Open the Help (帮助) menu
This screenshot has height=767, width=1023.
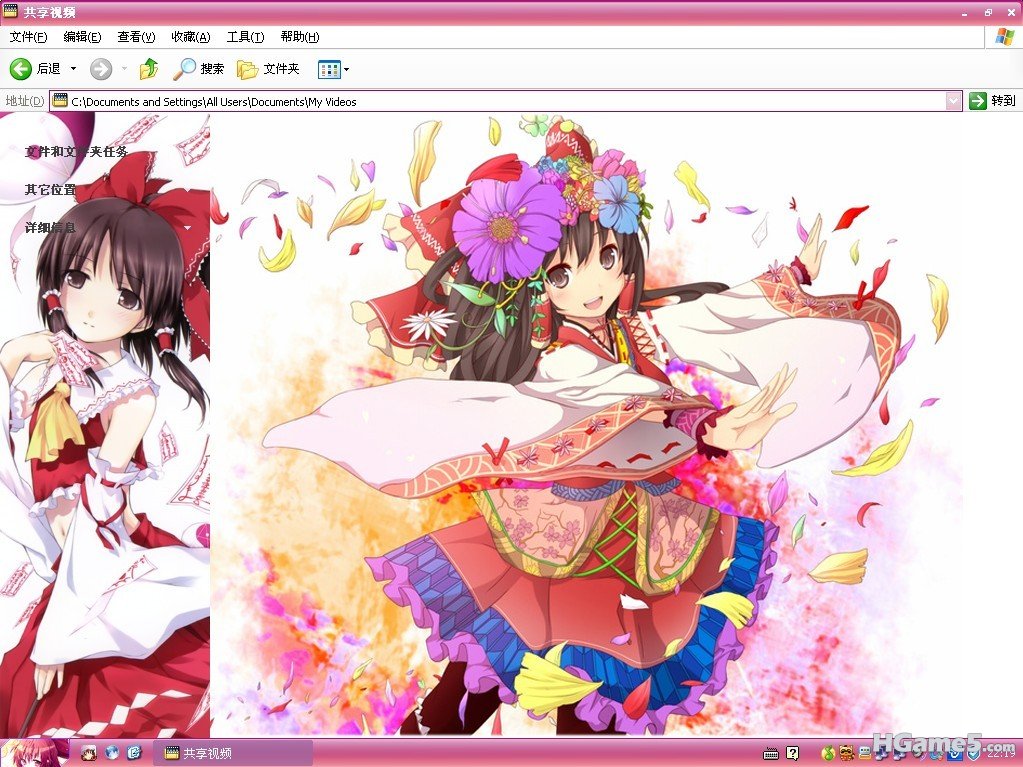[299, 37]
